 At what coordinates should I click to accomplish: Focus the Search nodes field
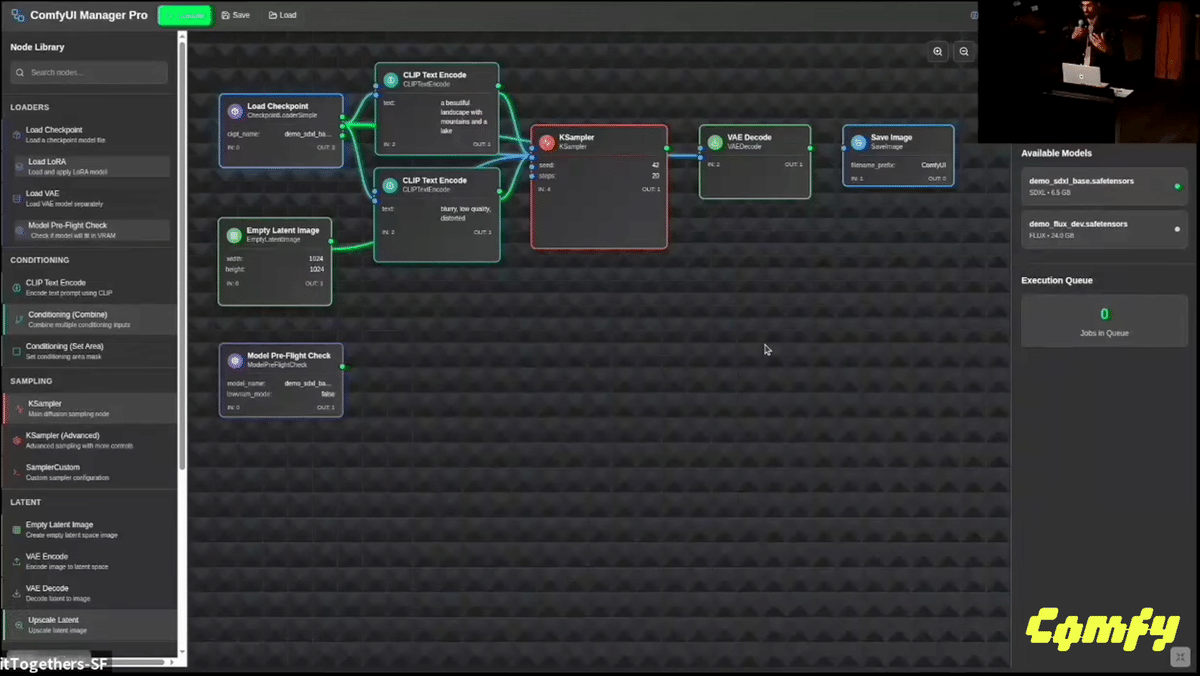89,72
